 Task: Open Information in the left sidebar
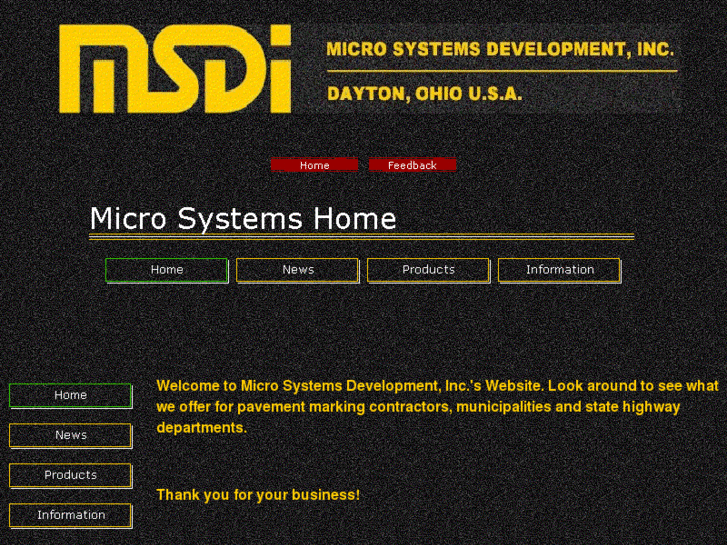point(71,515)
